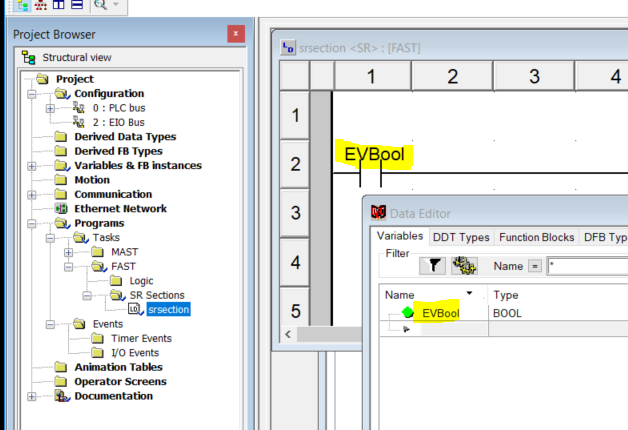The image size is (628, 430).
Task: Open the Operator Screens folder
Action: [x=120, y=382]
